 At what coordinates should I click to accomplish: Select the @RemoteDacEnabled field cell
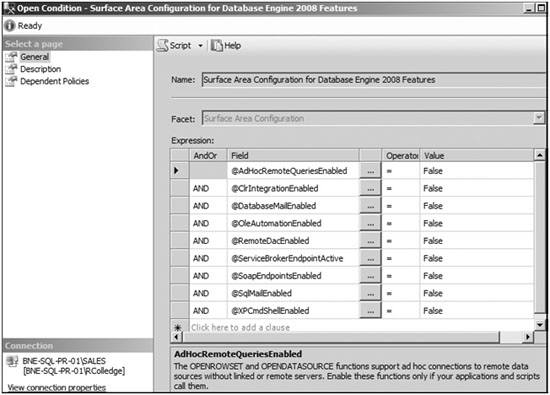293,241
